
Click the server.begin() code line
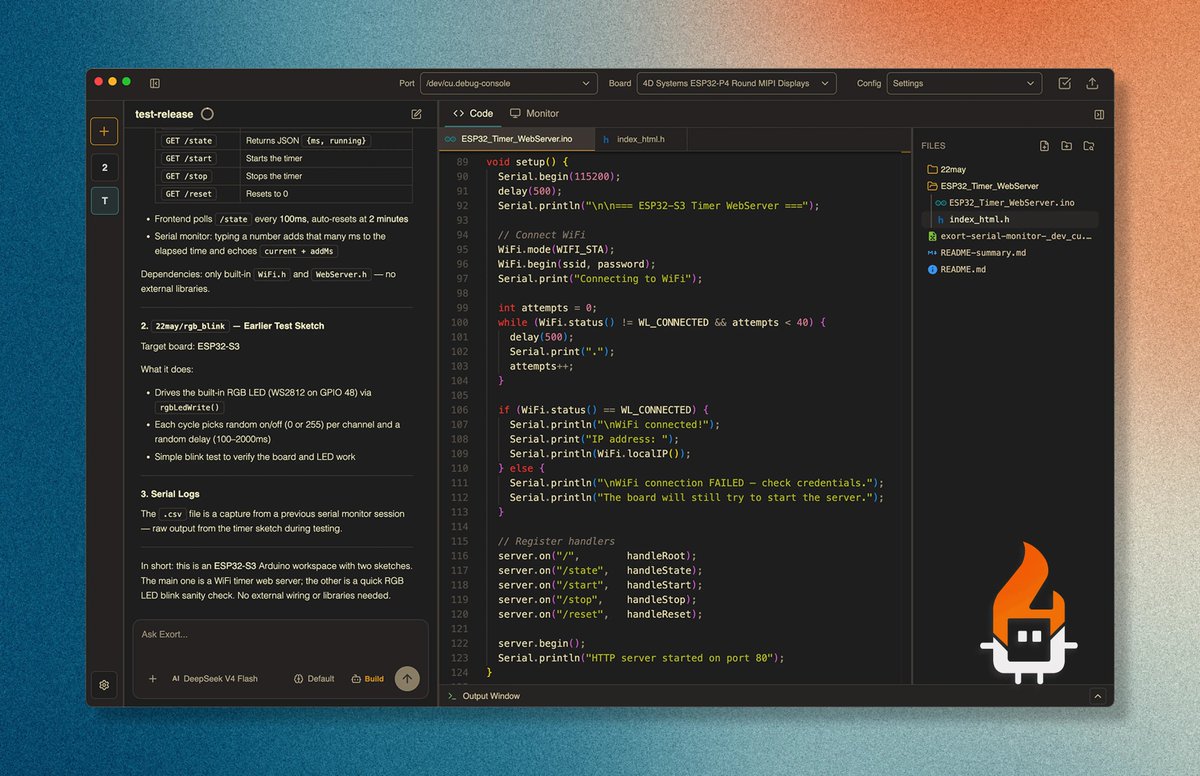pyautogui.click(x=541, y=643)
